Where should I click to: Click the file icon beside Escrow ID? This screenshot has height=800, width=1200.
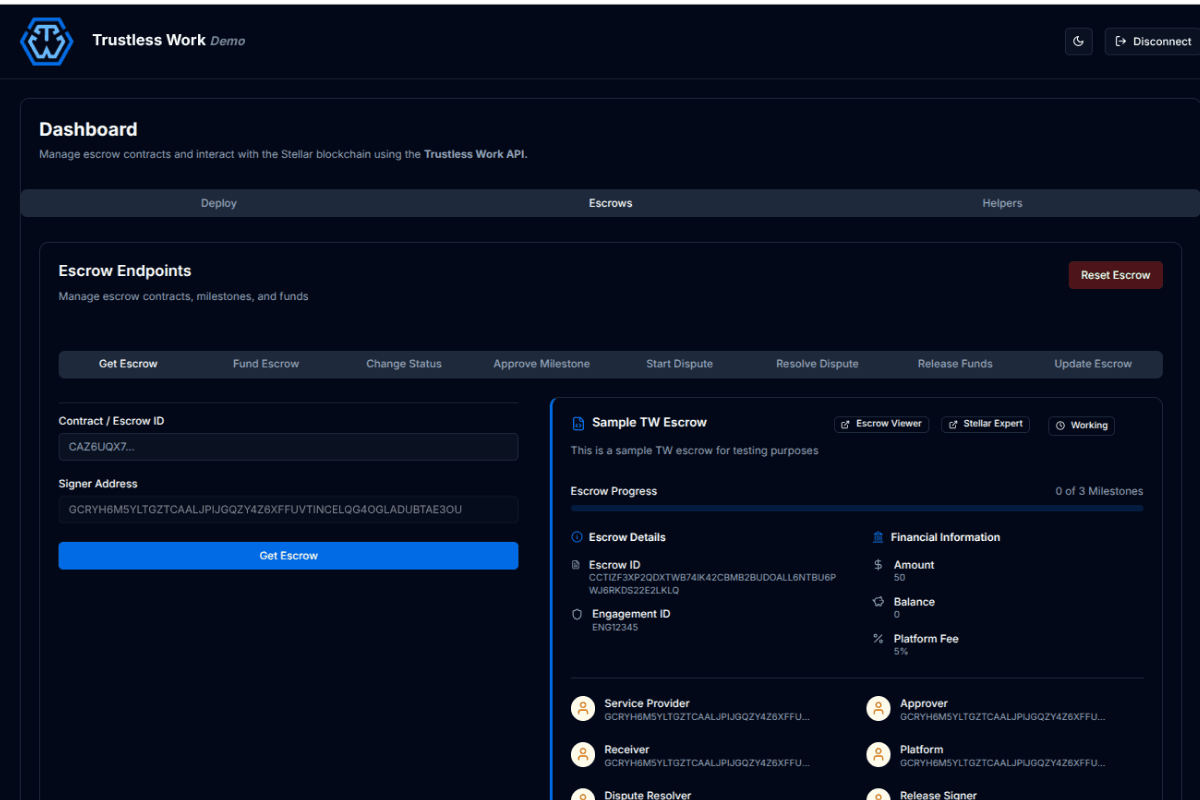[576, 565]
